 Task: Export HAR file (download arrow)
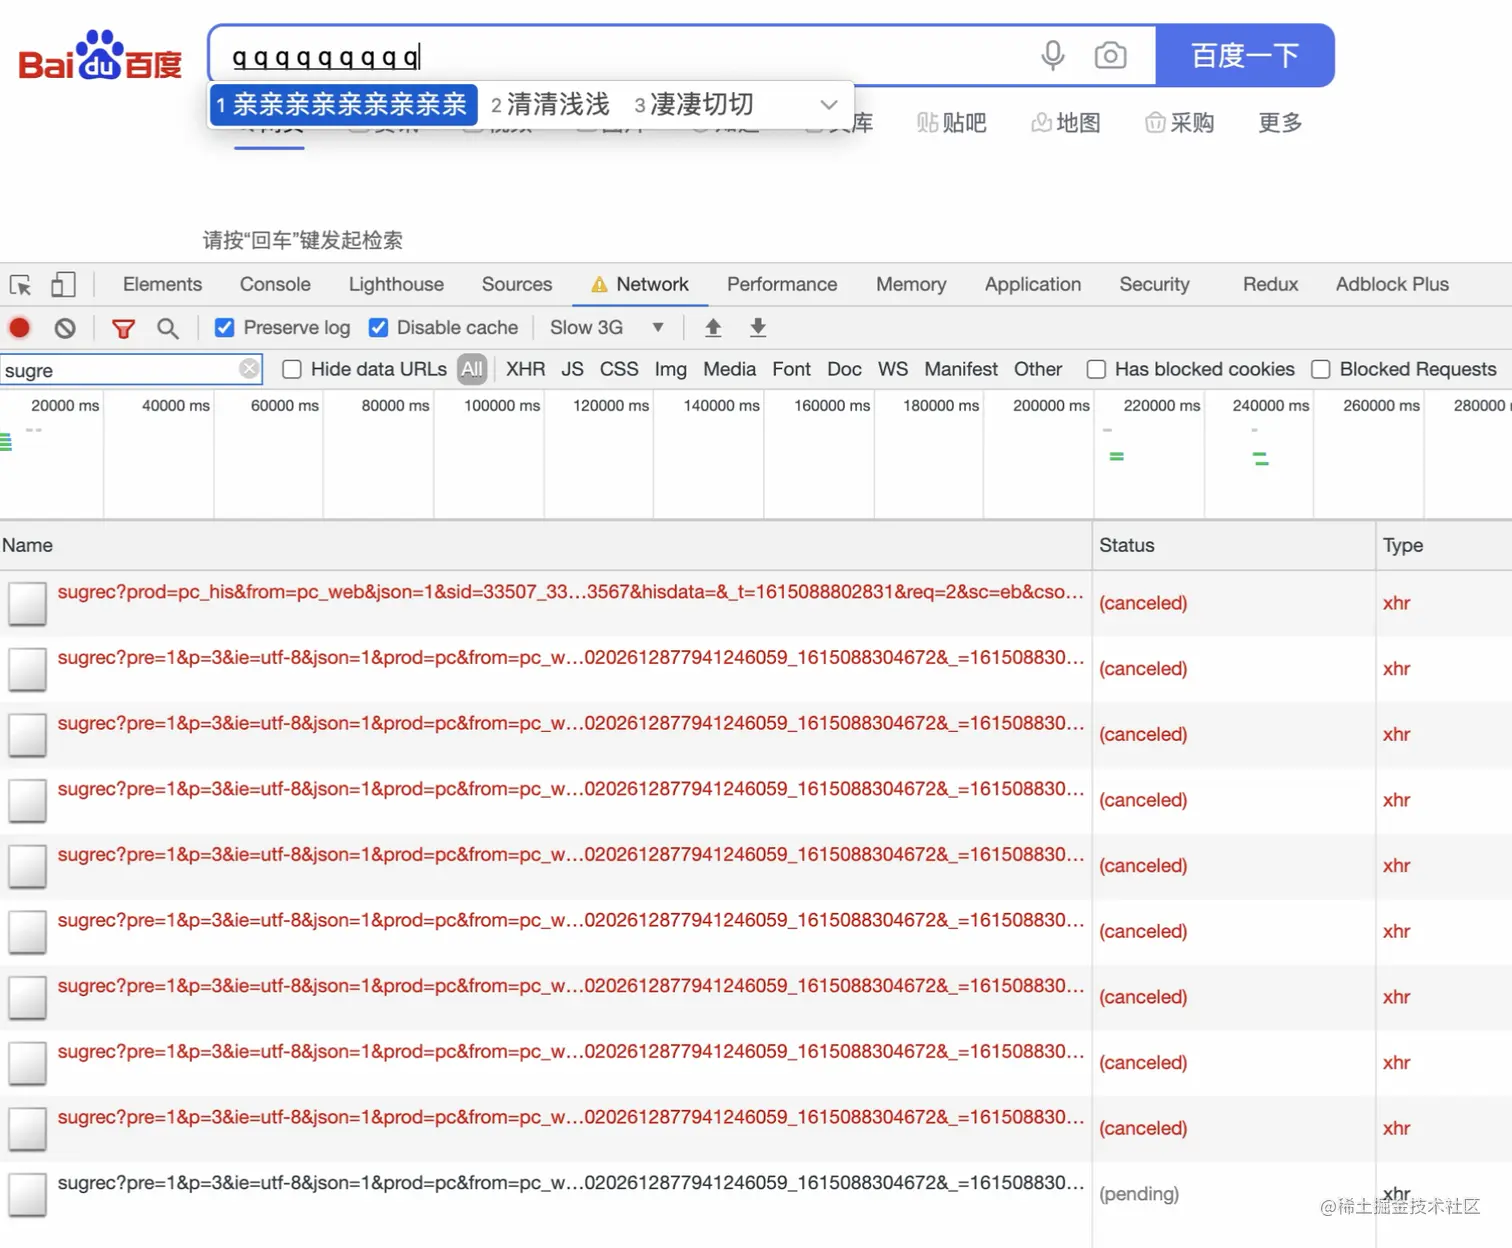[x=758, y=327]
